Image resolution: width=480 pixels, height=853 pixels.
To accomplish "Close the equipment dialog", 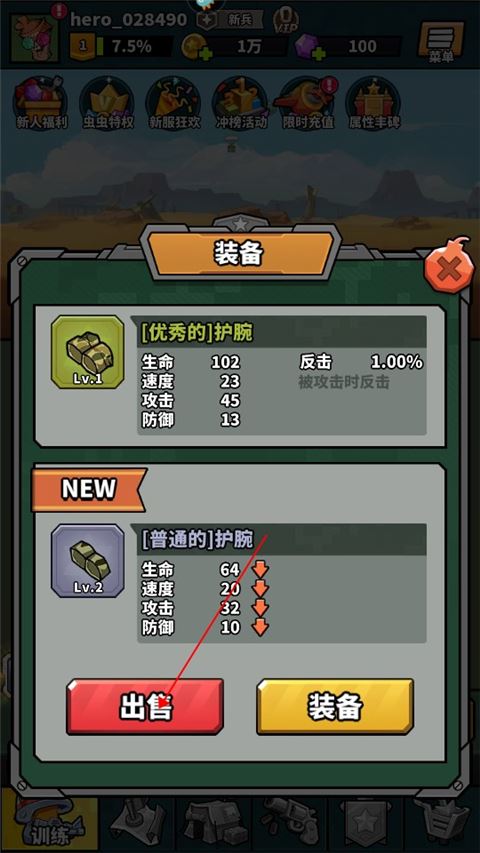I will 448,267.
